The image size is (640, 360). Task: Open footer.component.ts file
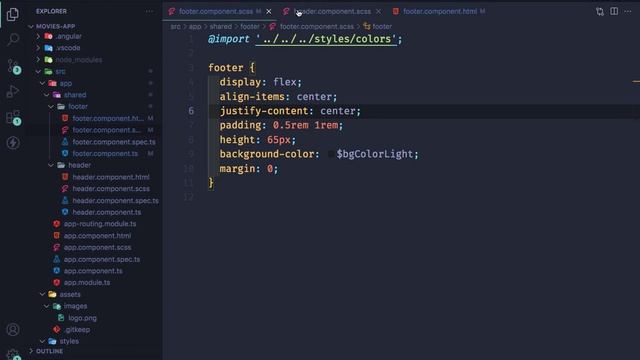click(x=105, y=154)
